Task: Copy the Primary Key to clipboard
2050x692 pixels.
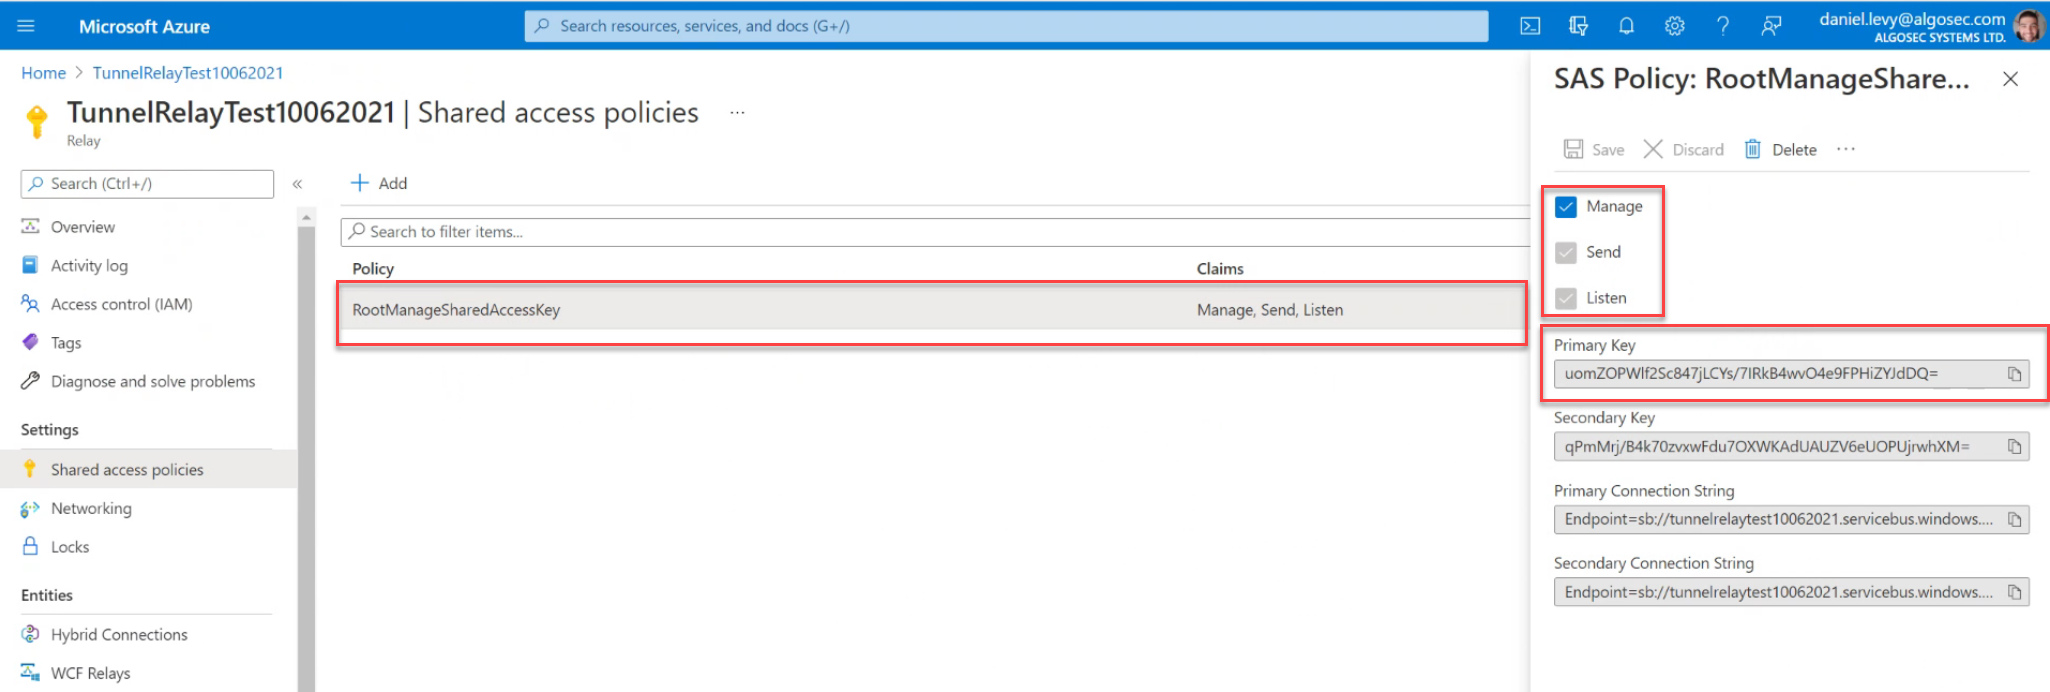Action: click(x=2014, y=374)
